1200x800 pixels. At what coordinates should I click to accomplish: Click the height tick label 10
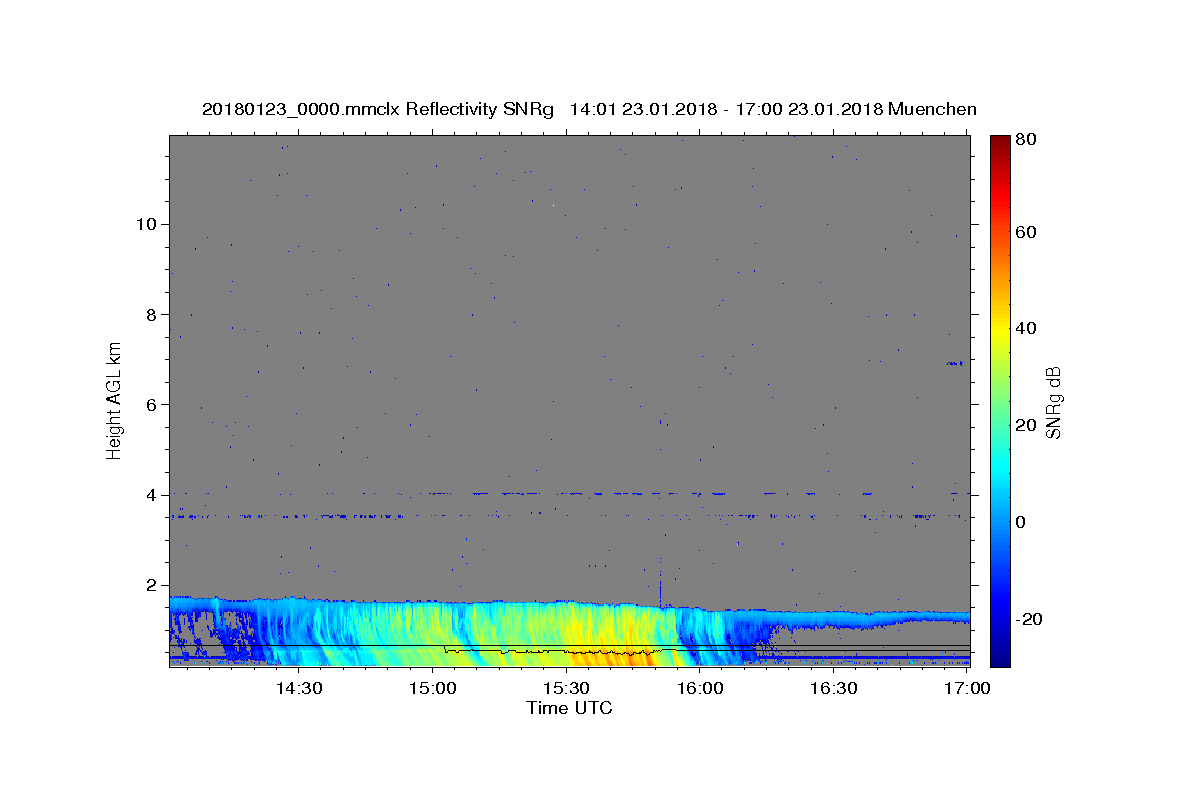[148, 224]
